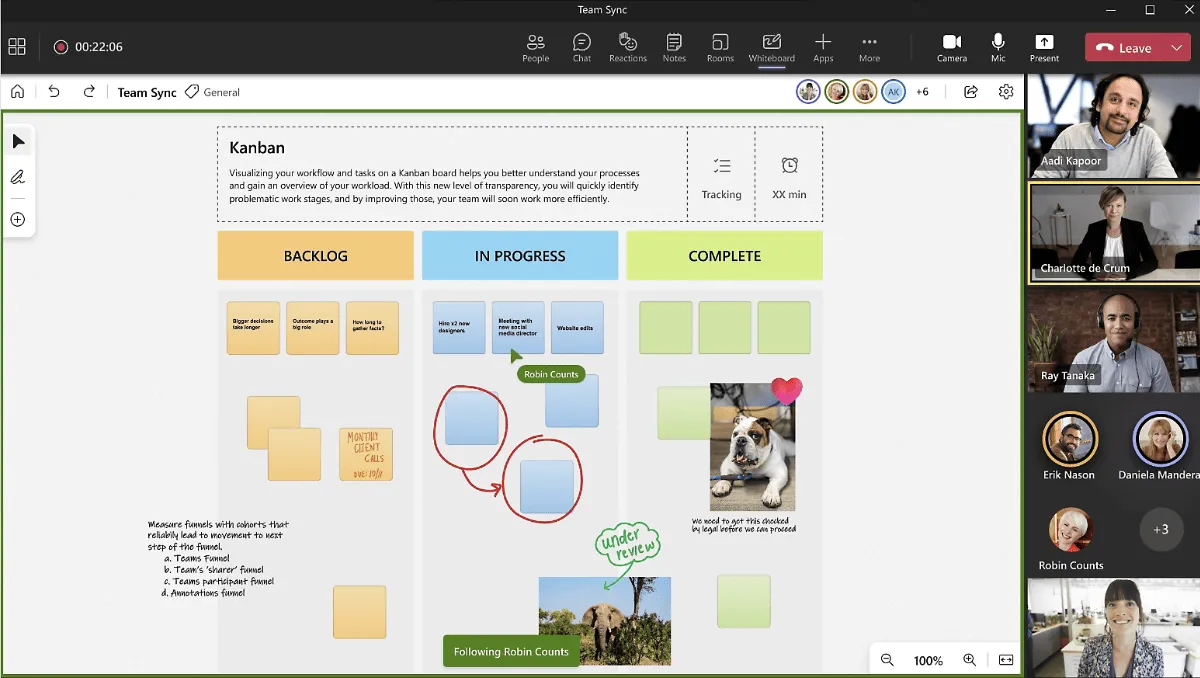Image resolution: width=1200 pixels, height=678 pixels.
Task: Click the General channel tag
Action: click(213, 92)
